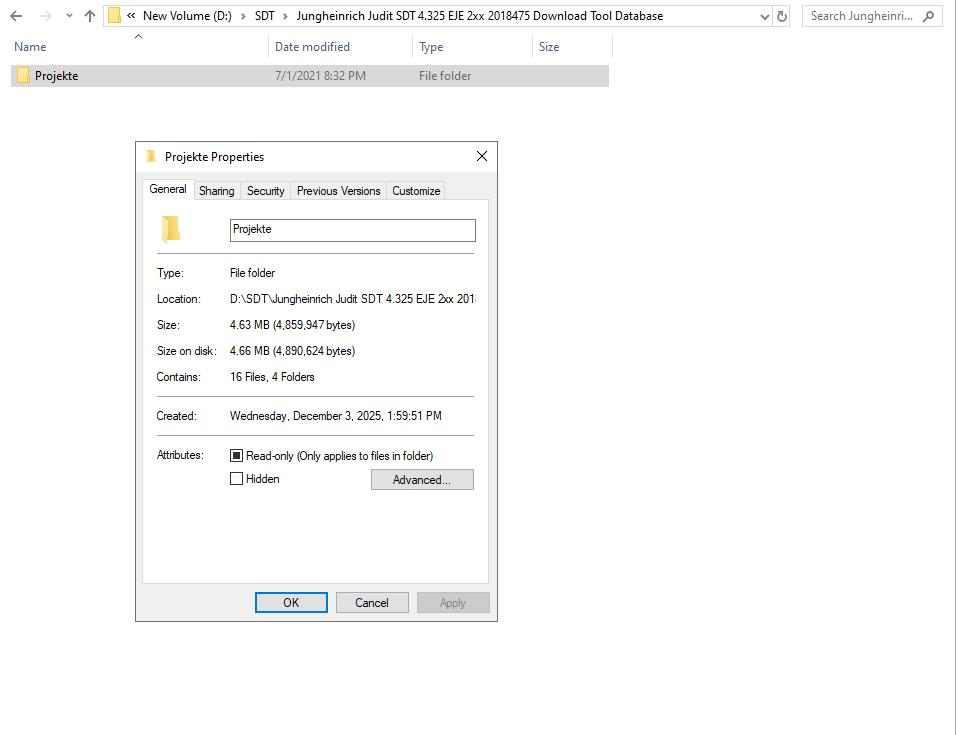The width and height of the screenshot is (956, 735).
Task: Open the Security tab
Action: (x=265, y=191)
